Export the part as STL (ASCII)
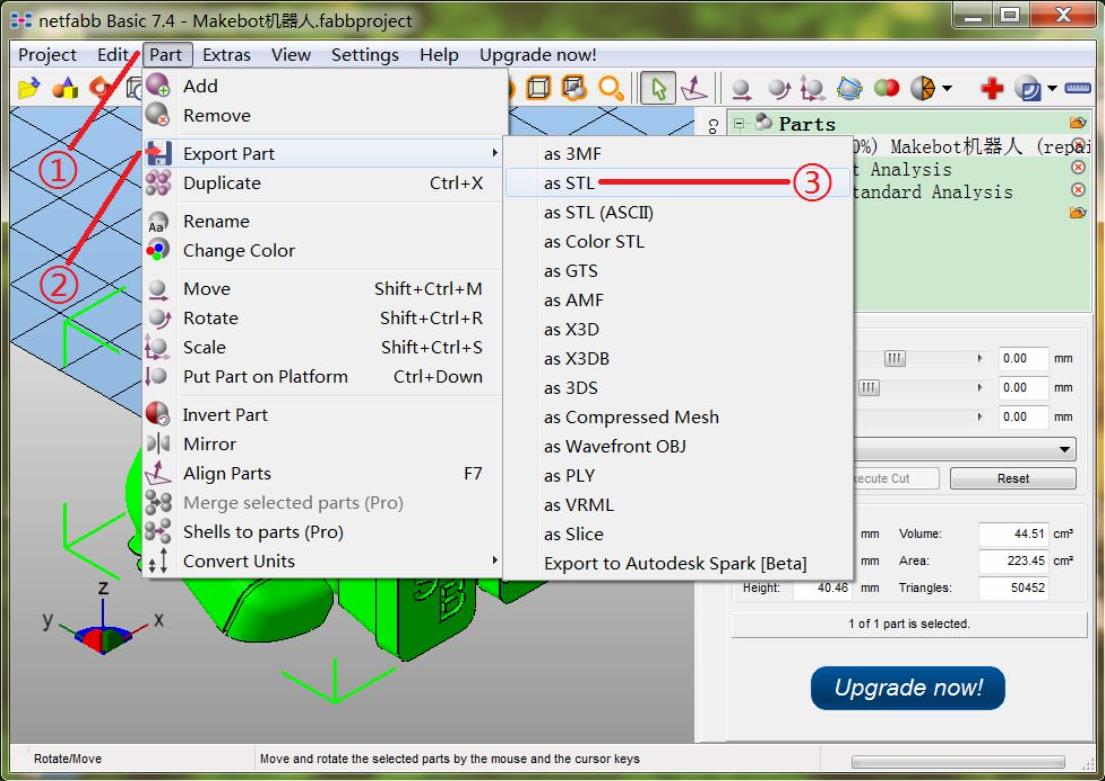 (x=678, y=212)
